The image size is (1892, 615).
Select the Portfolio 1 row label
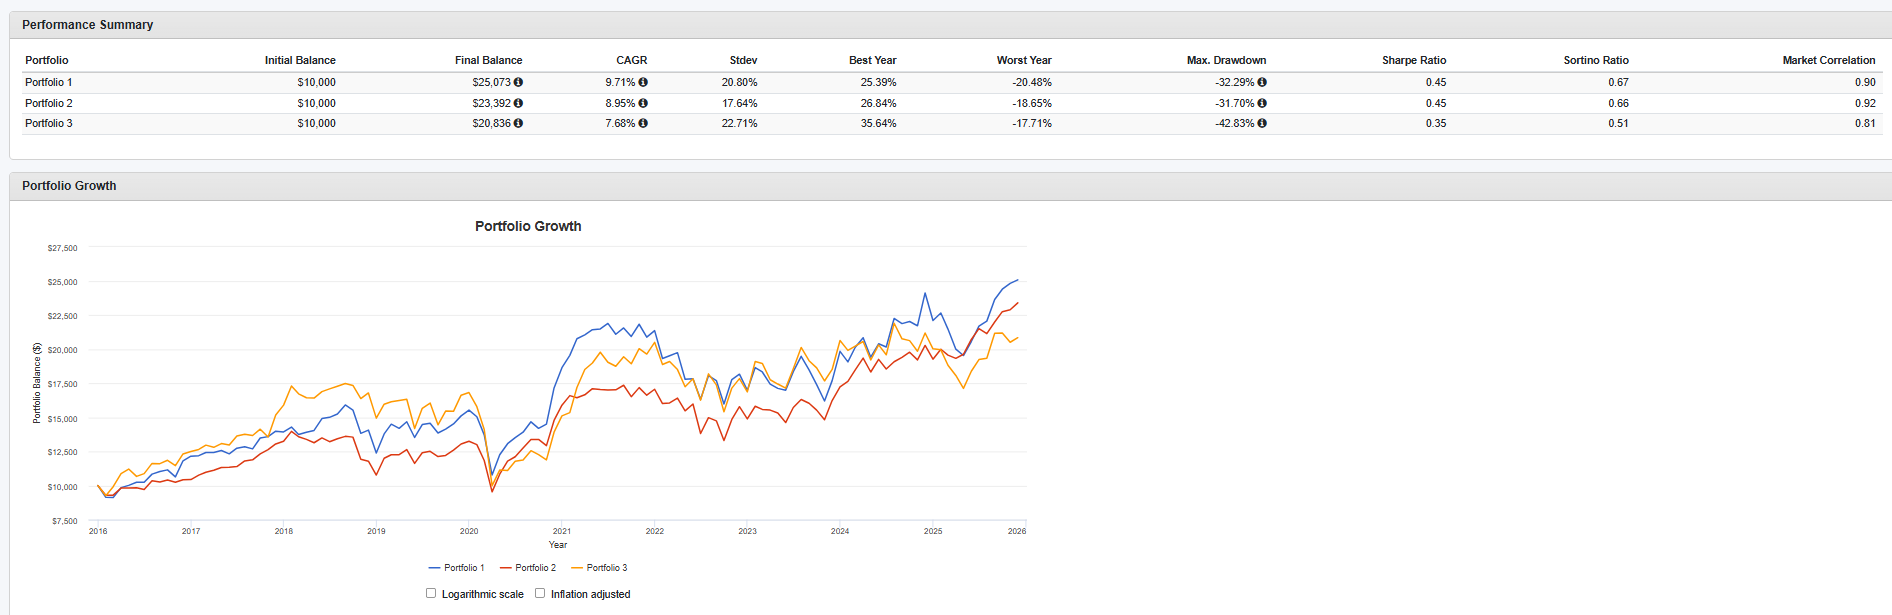pos(49,82)
